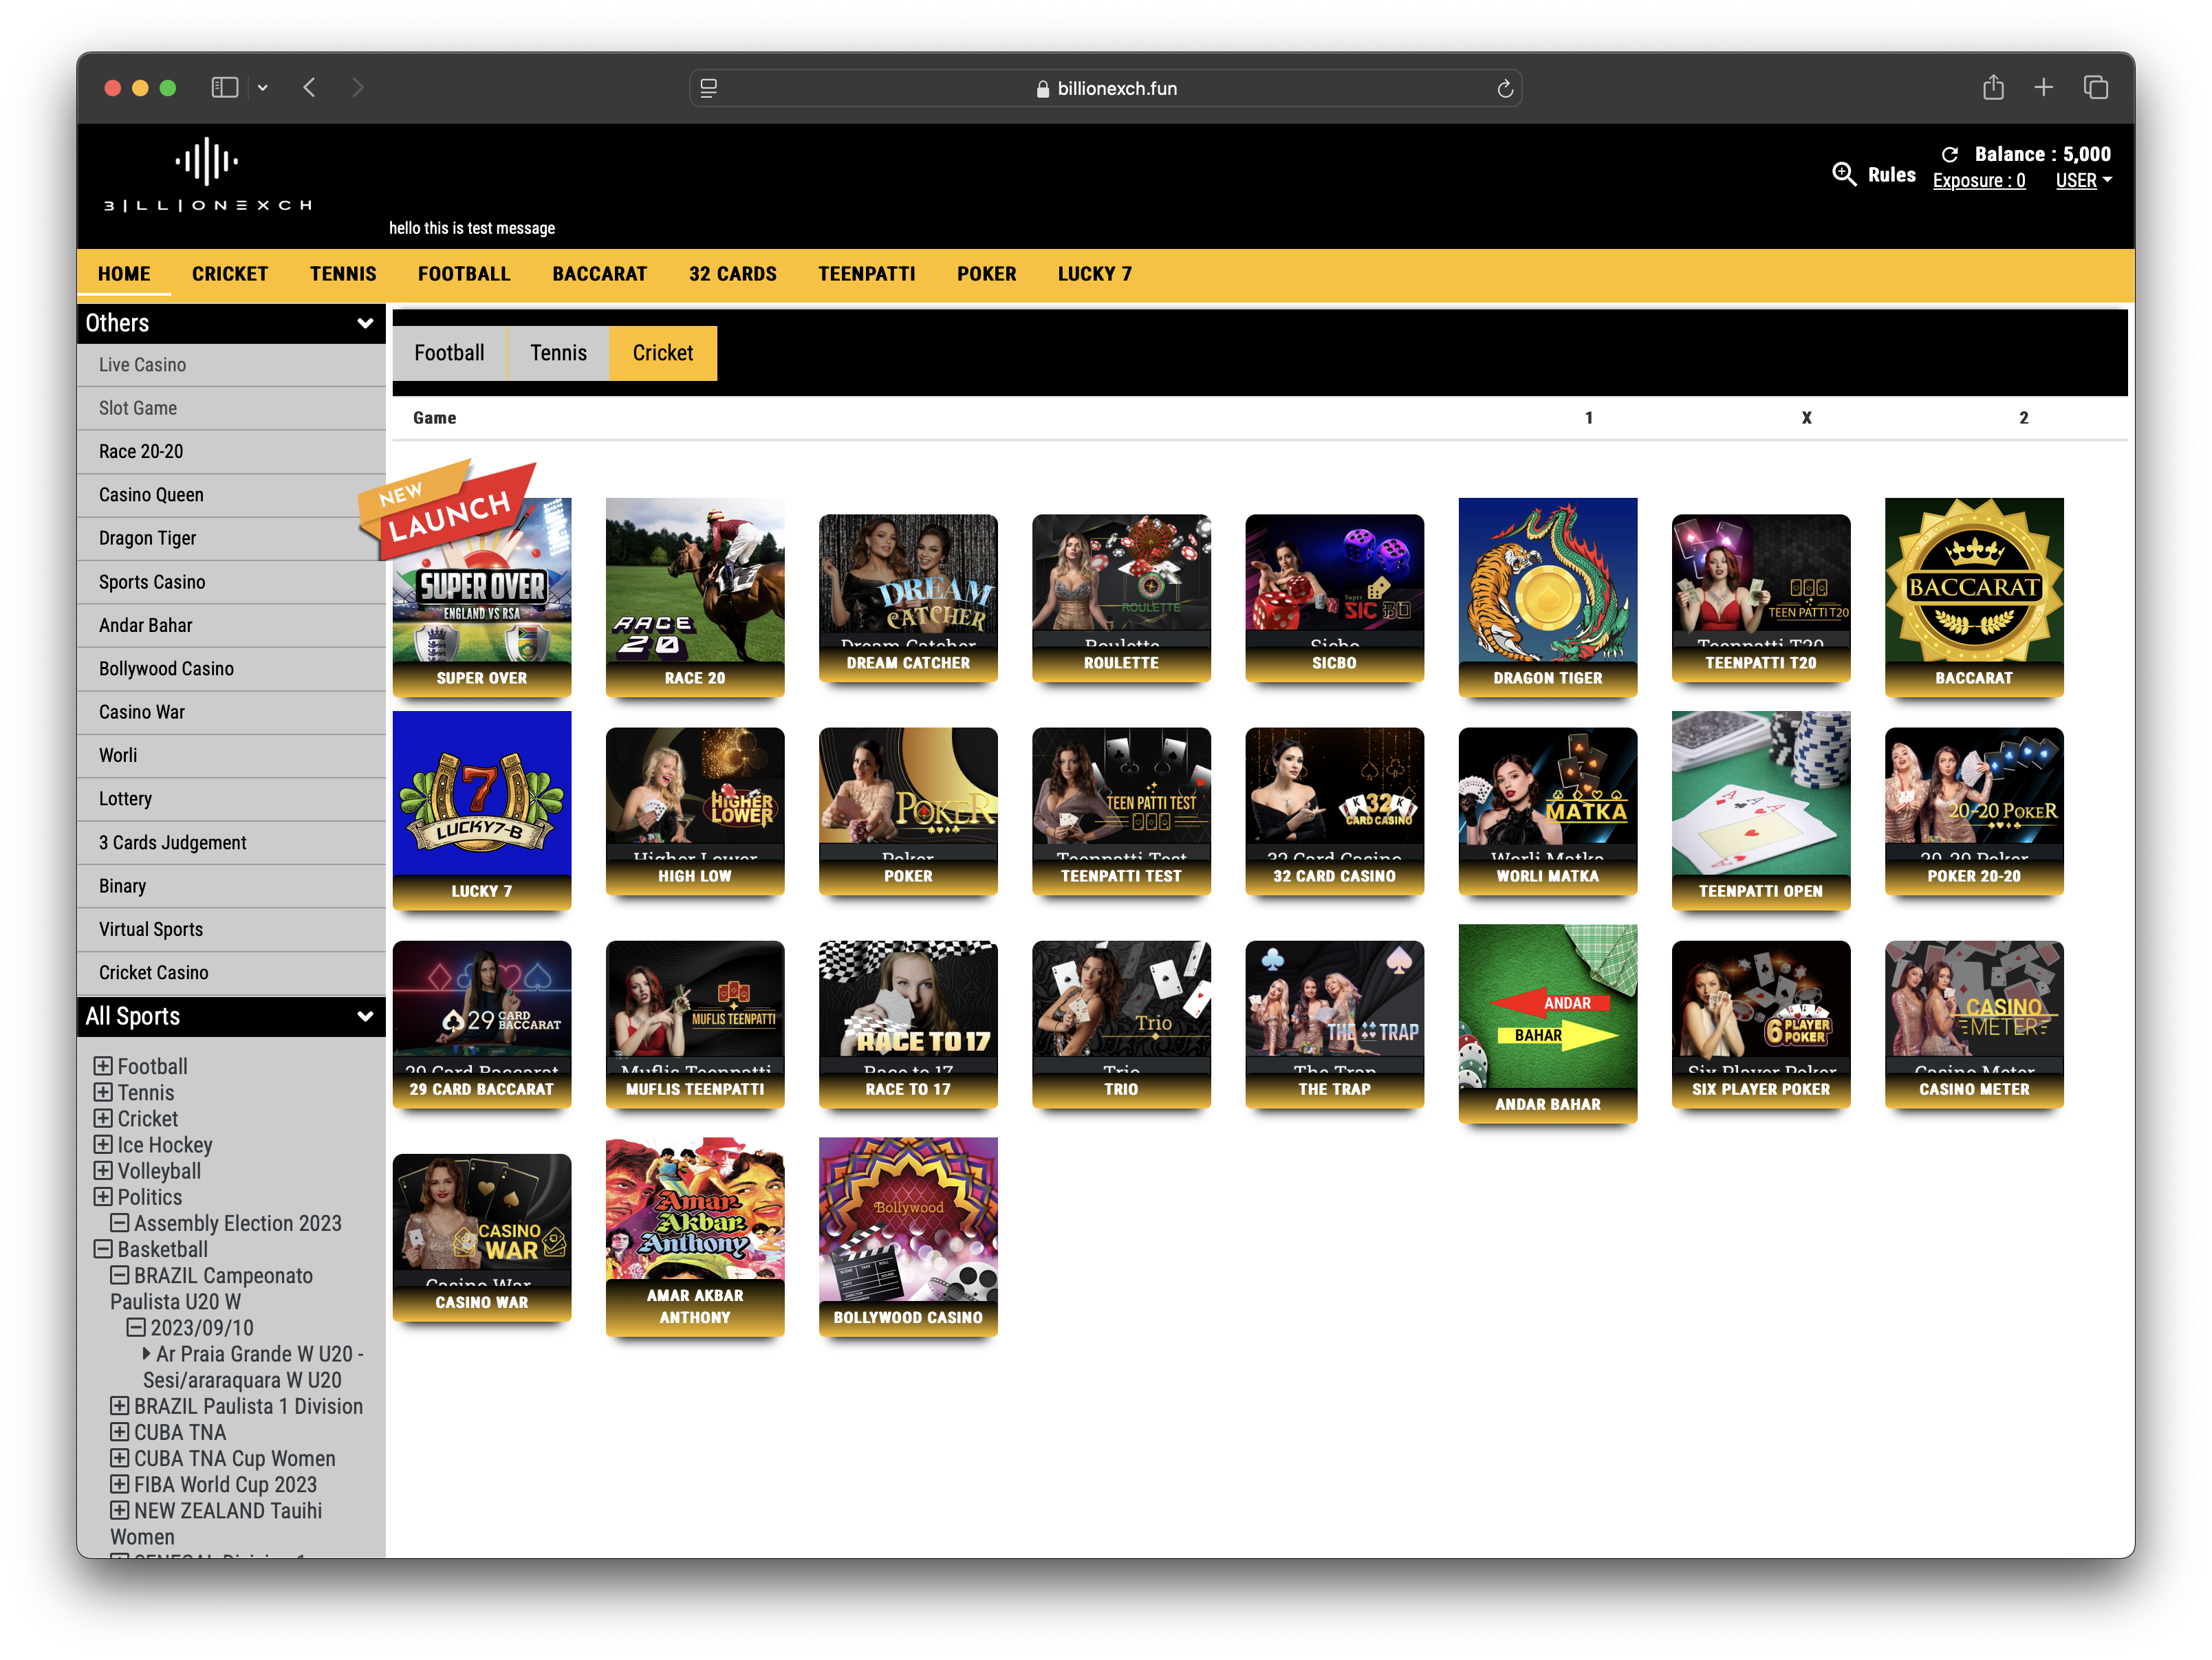
Task: Switch to the Football tab
Action: pos(449,353)
